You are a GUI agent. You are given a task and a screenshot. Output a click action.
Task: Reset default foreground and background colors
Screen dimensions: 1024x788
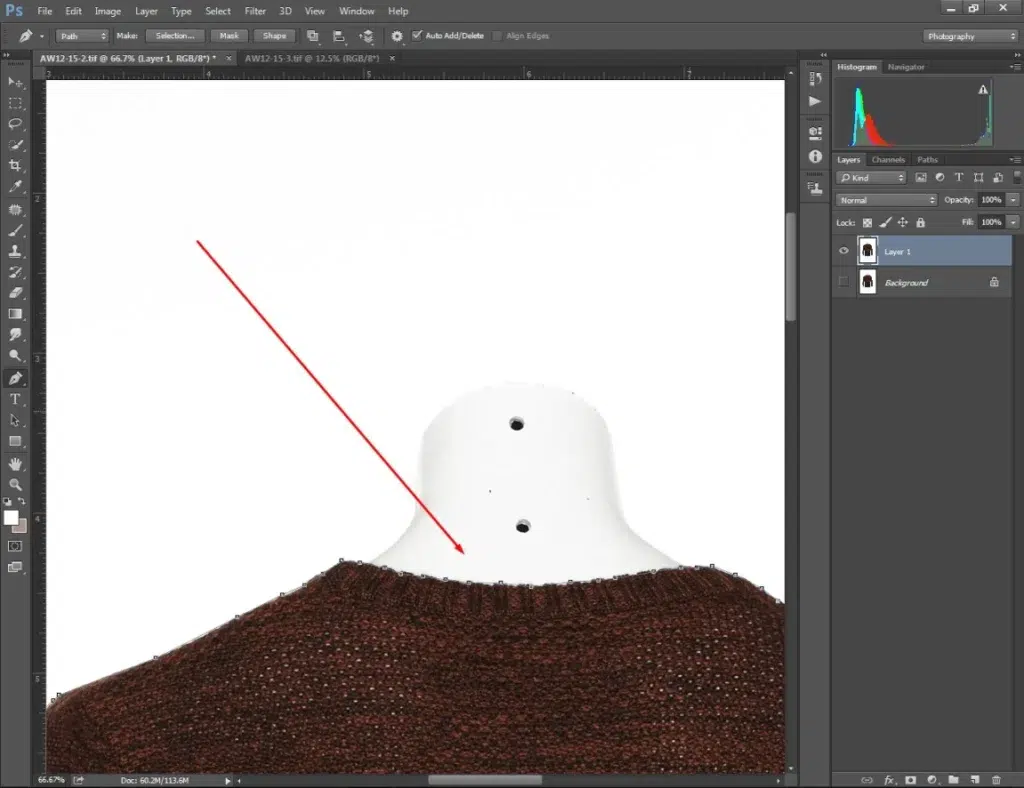tap(7, 501)
